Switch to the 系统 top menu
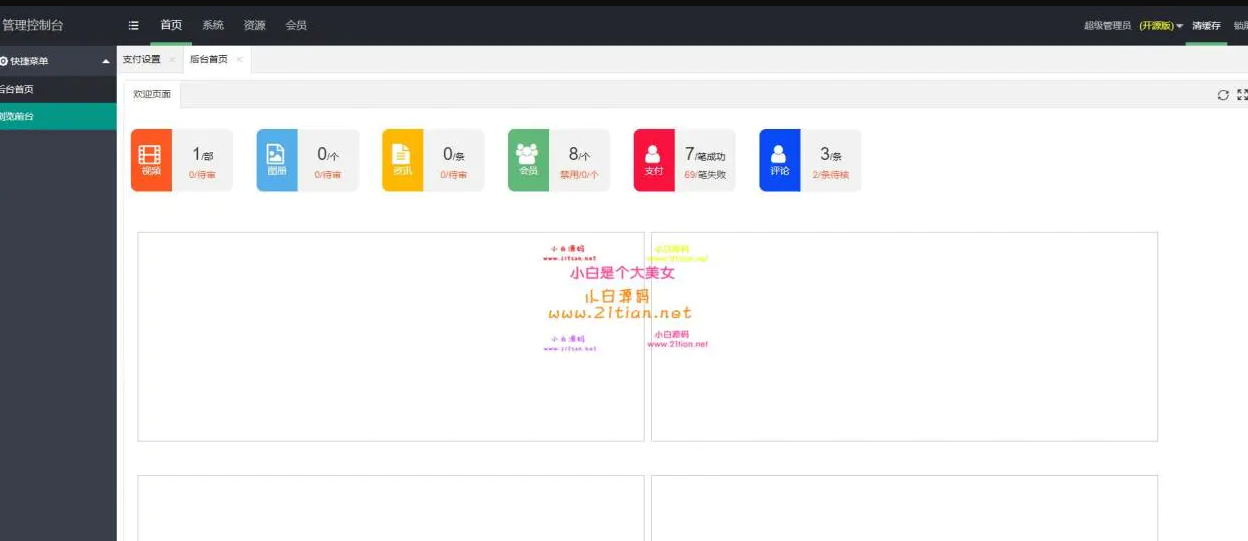The height and width of the screenshot is (541, 1248). click(x=213, y=26)
